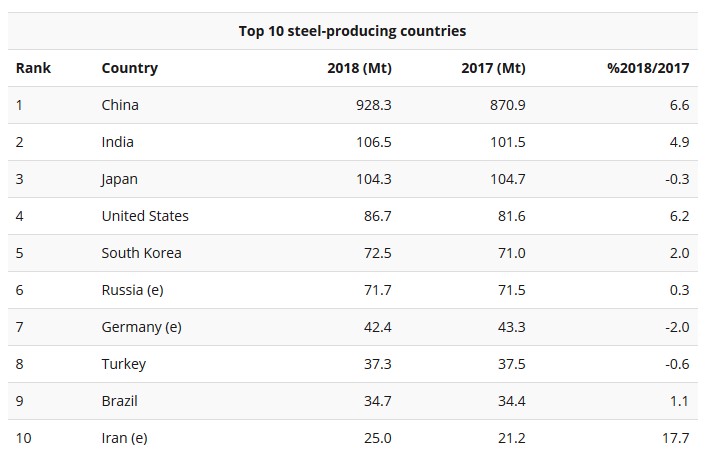This screenshot has width=709, height=468.
Task: Click the China country cell
Action: (x=120, y=105)
